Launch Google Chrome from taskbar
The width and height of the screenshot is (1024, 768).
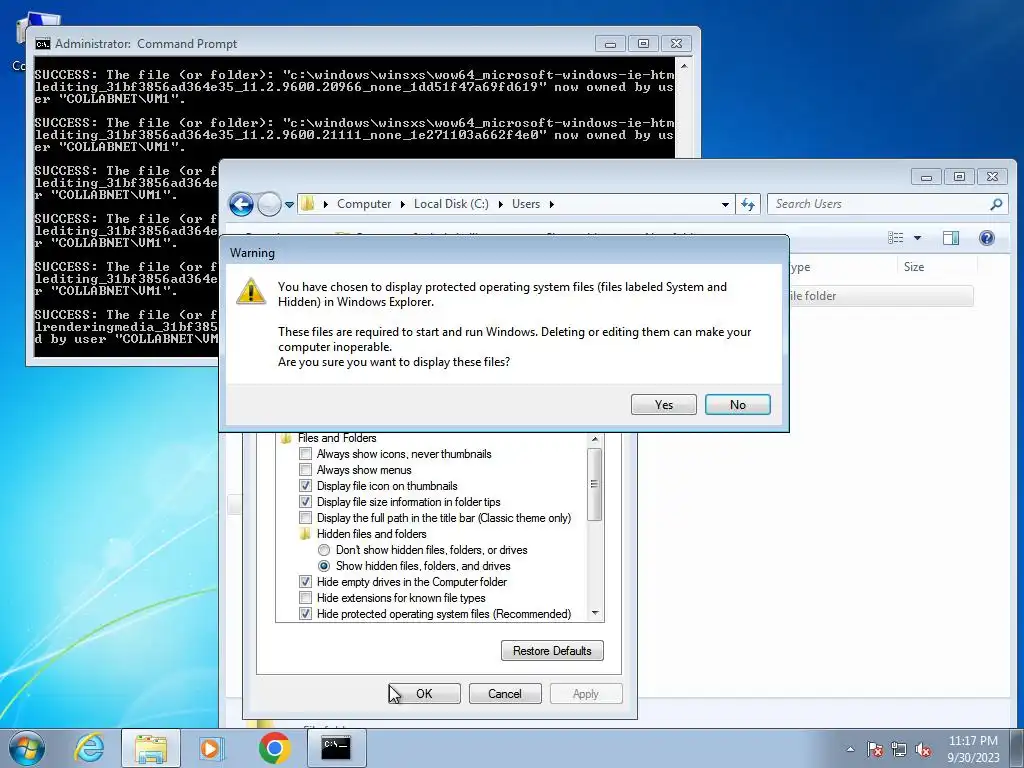pos(274,748)
